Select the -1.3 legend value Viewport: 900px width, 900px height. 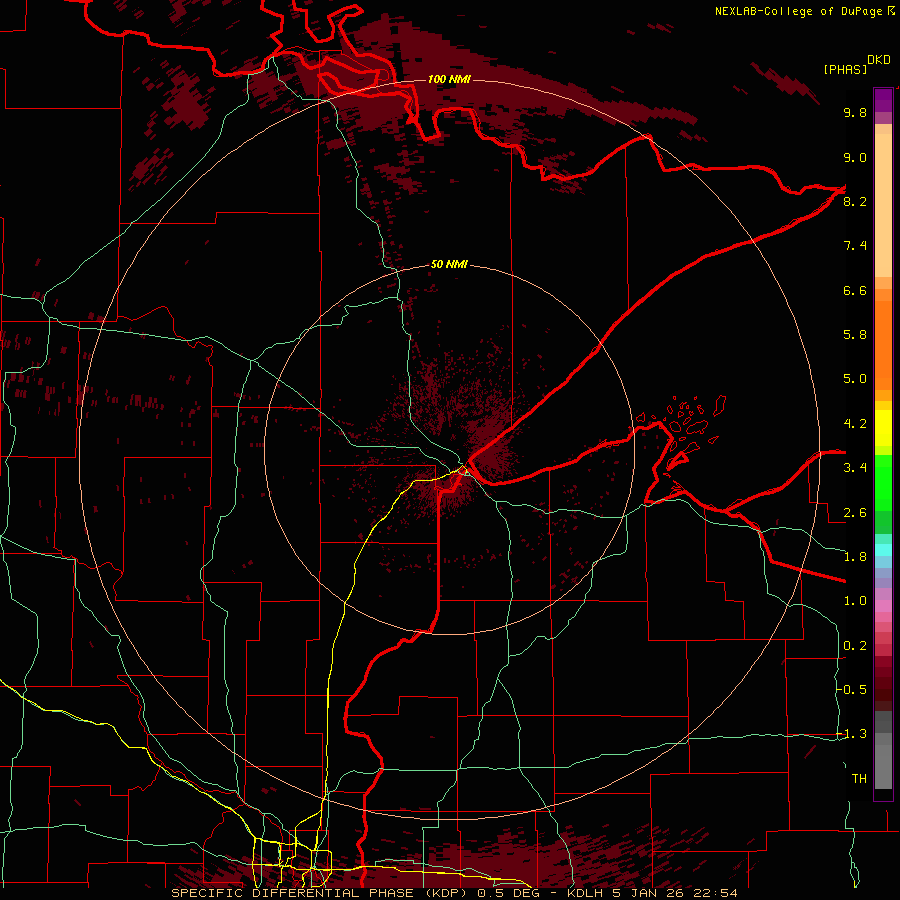click(852, 734)
